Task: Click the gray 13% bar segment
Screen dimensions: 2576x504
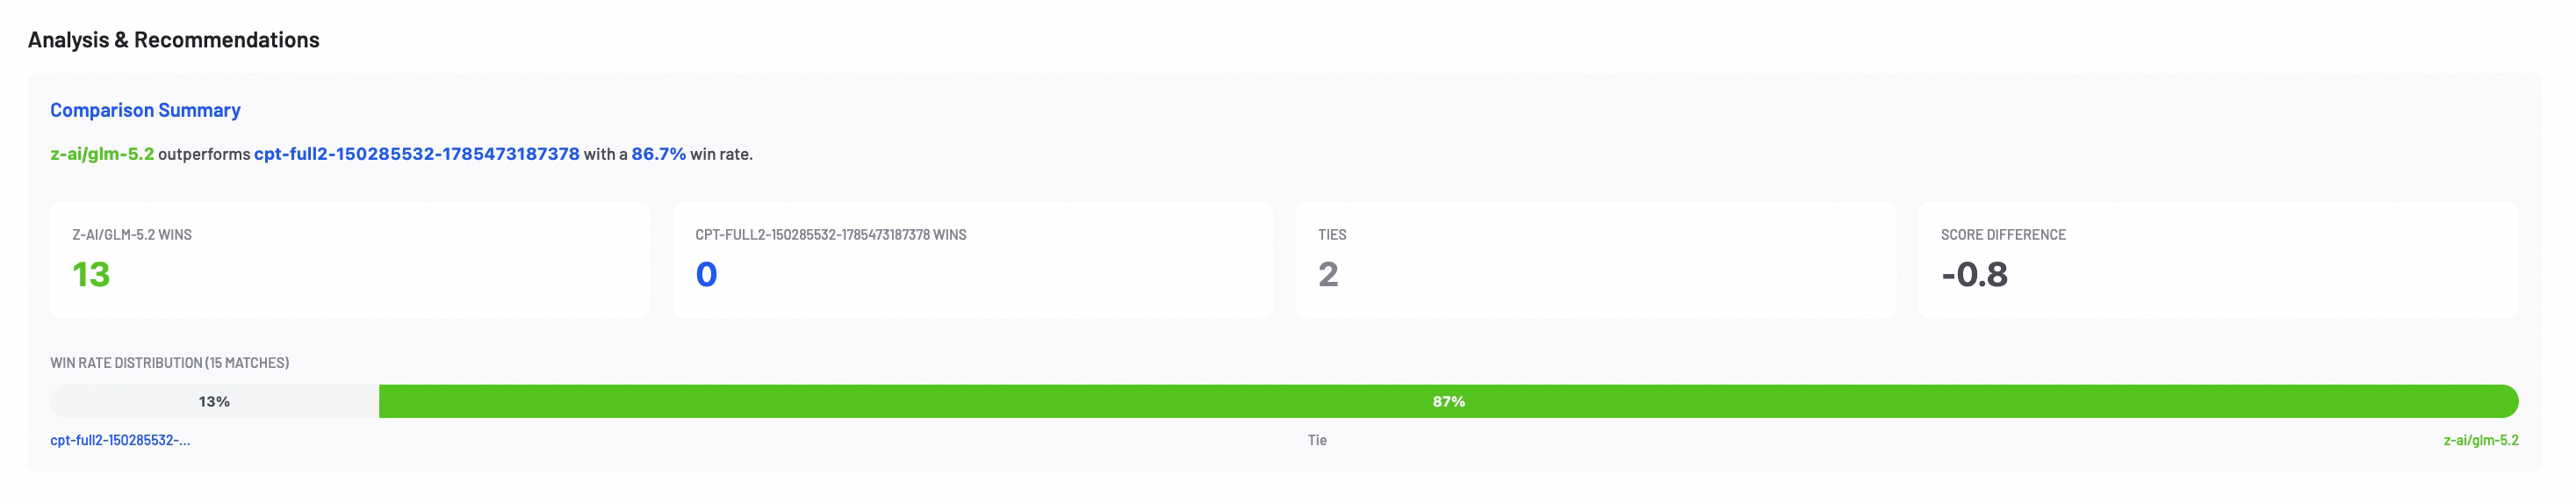Action: click(x=214, y=402)
